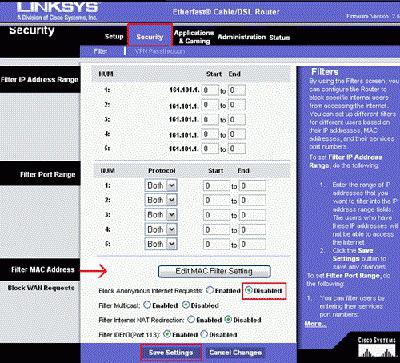Viewport: 400px width, 363px height.
Task: Open protocol dropdown for port range 3
Action: point(161,215)
